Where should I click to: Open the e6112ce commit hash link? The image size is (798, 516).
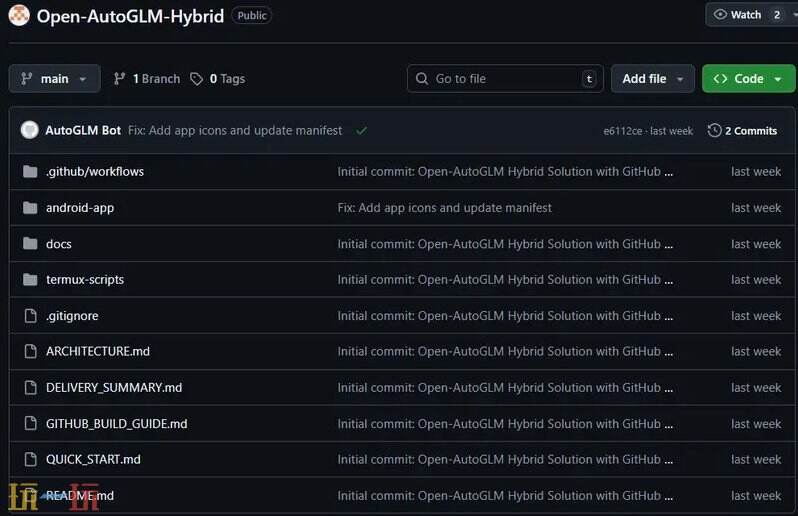tap(622, 131)
